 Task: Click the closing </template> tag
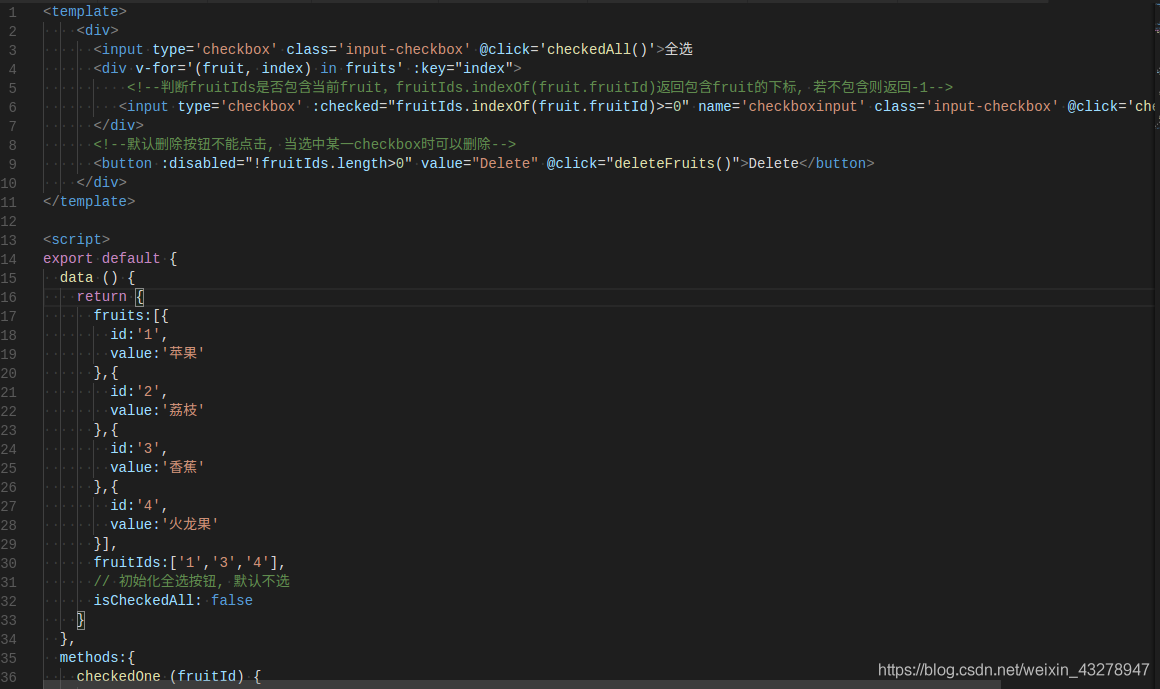tap(89, 201)
